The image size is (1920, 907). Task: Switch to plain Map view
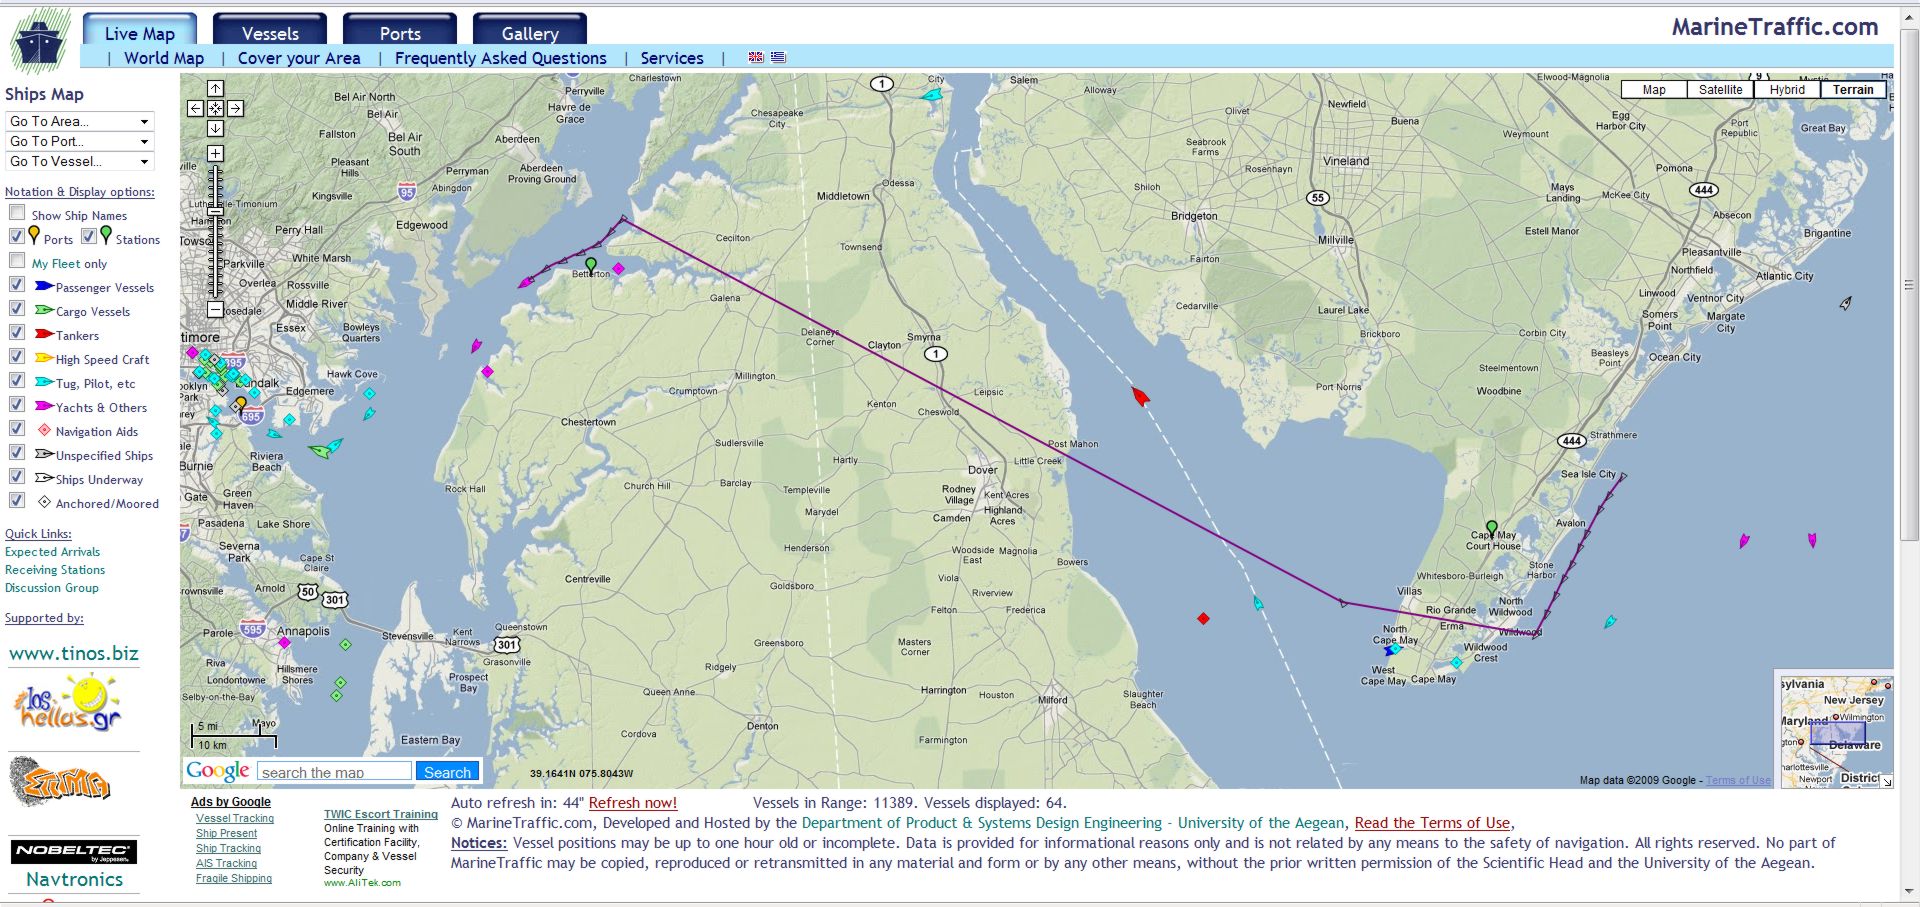pyautogui.click(x=1654, y=90)
